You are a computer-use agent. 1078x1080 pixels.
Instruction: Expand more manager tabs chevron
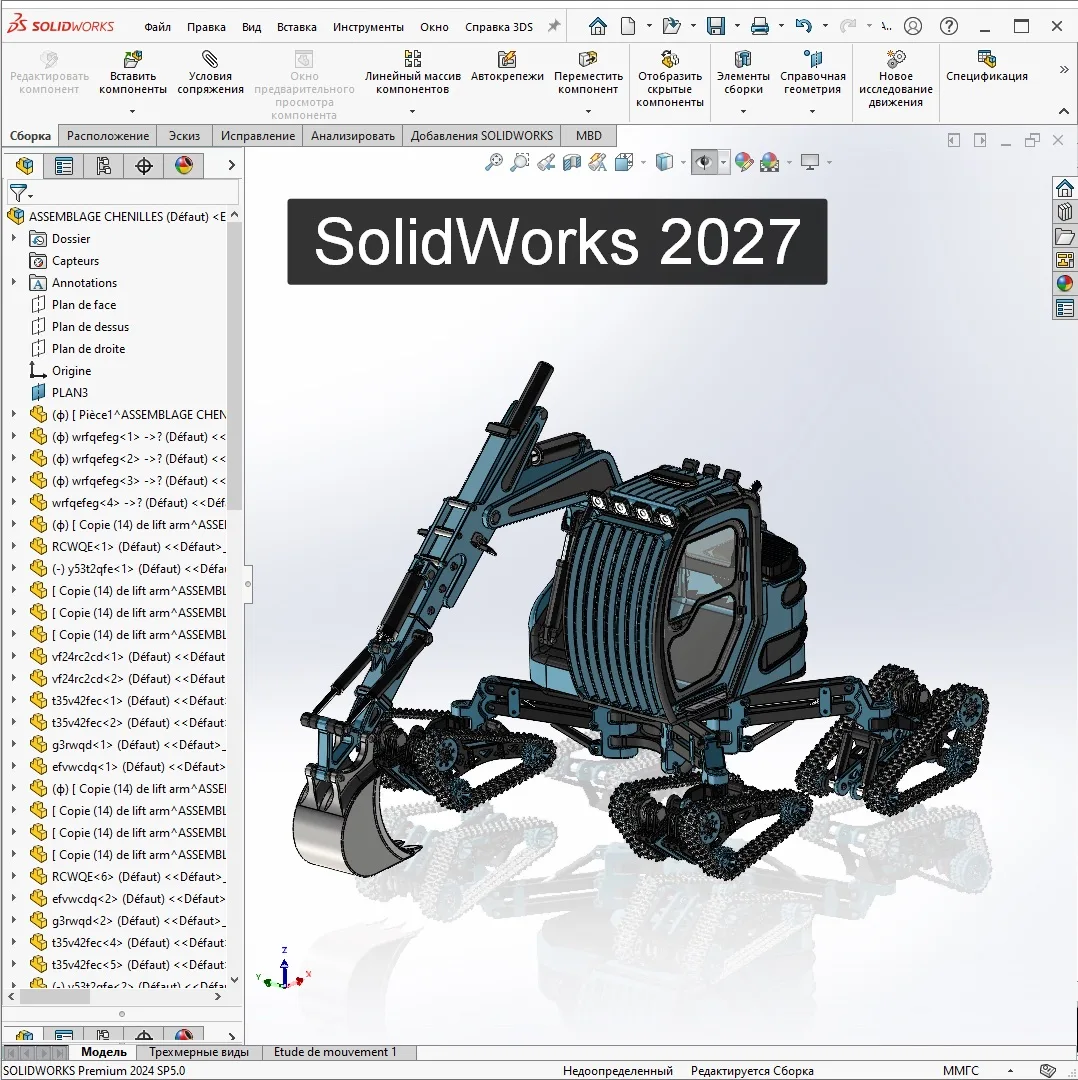231,165
